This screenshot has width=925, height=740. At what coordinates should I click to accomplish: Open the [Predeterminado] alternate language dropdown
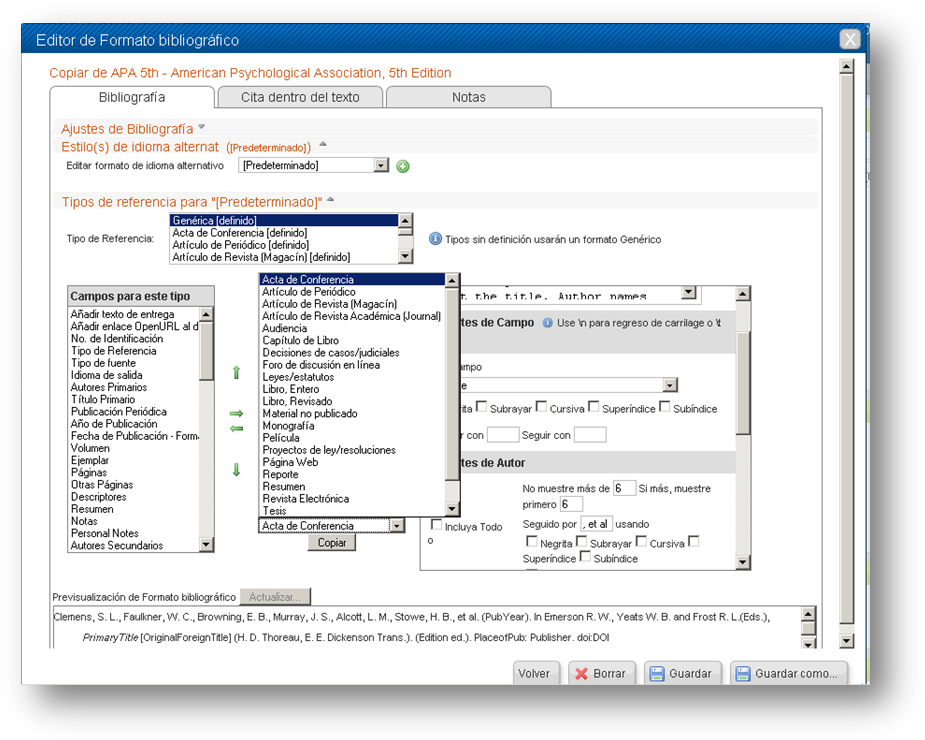[381, 165]
